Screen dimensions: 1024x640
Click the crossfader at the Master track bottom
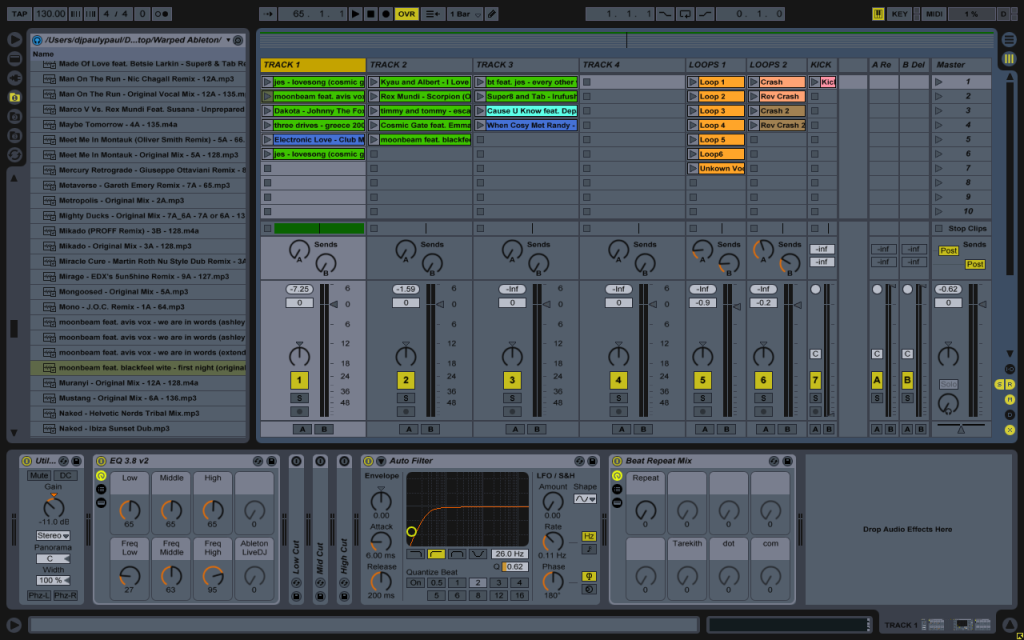coord(961,429)
